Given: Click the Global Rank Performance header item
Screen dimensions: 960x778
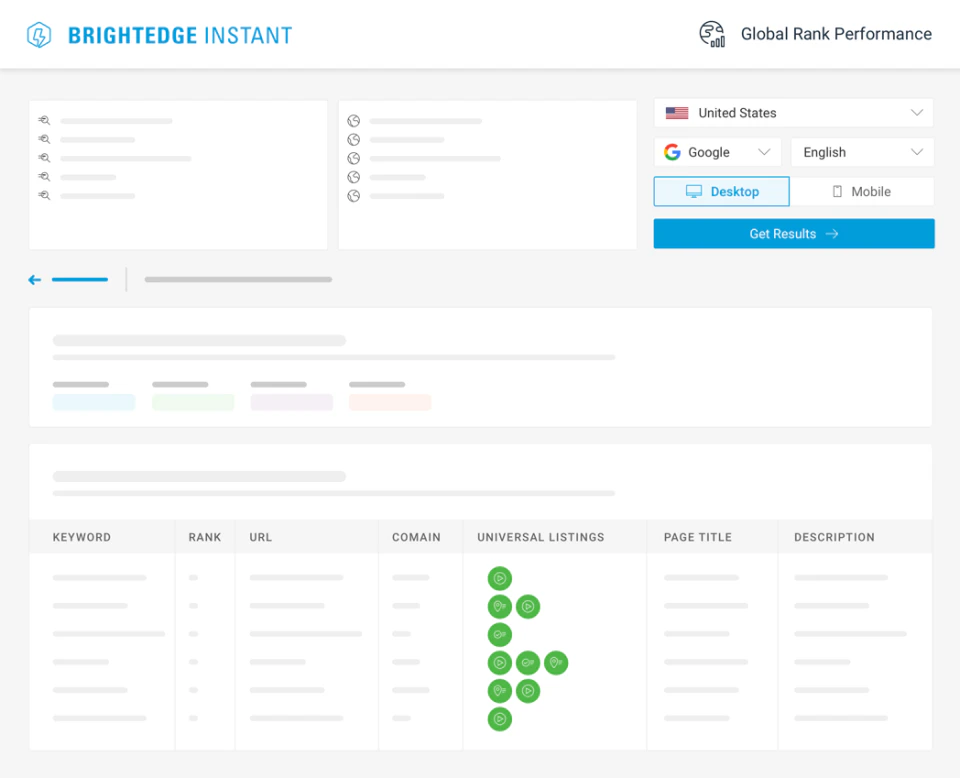Looking at the screenshot, I should (x=836, y=33).
